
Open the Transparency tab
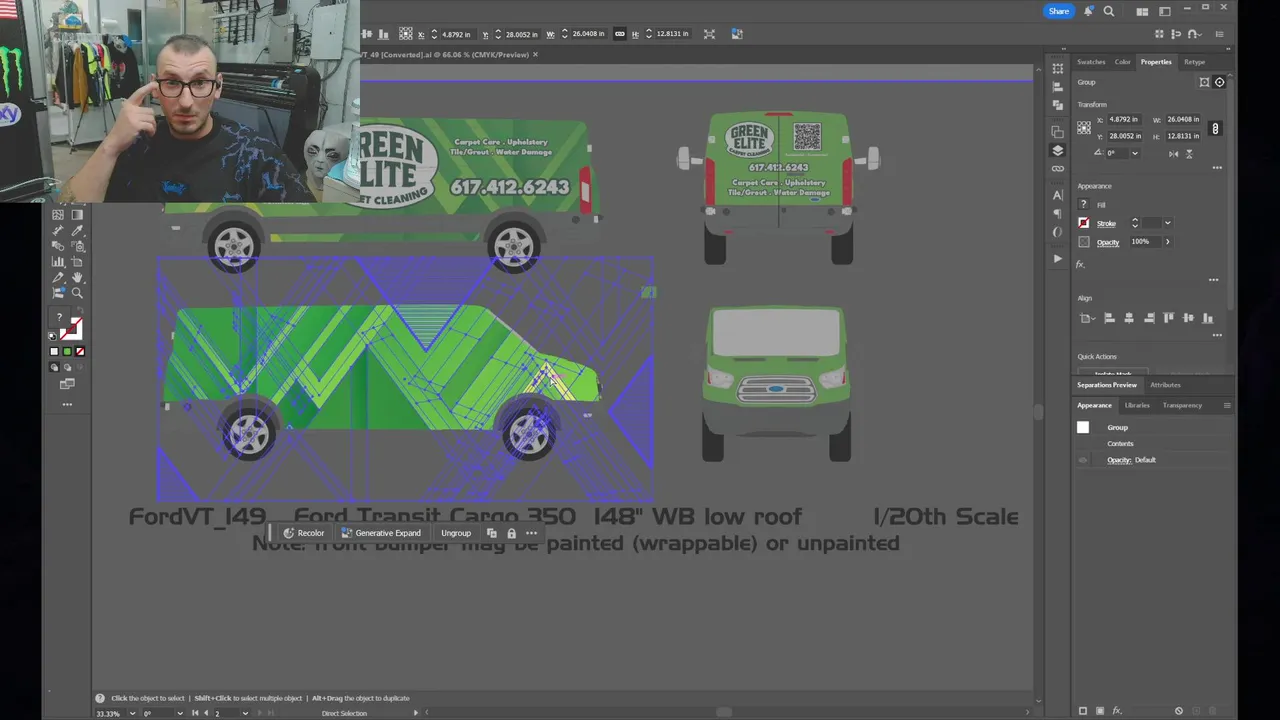click(1182, 405)
